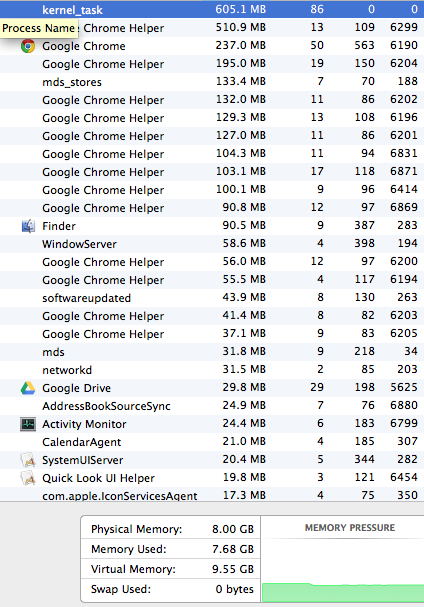Click the SystemUIServer icon
Viewport: 424px width, 607px height.
[x=28, y=460]
